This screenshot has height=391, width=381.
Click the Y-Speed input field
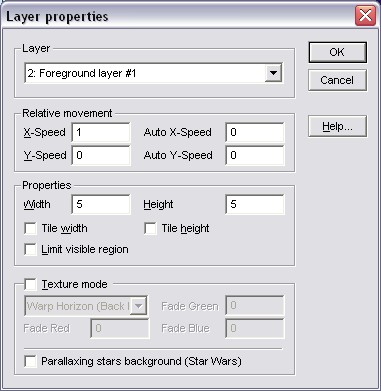[101, 155]
